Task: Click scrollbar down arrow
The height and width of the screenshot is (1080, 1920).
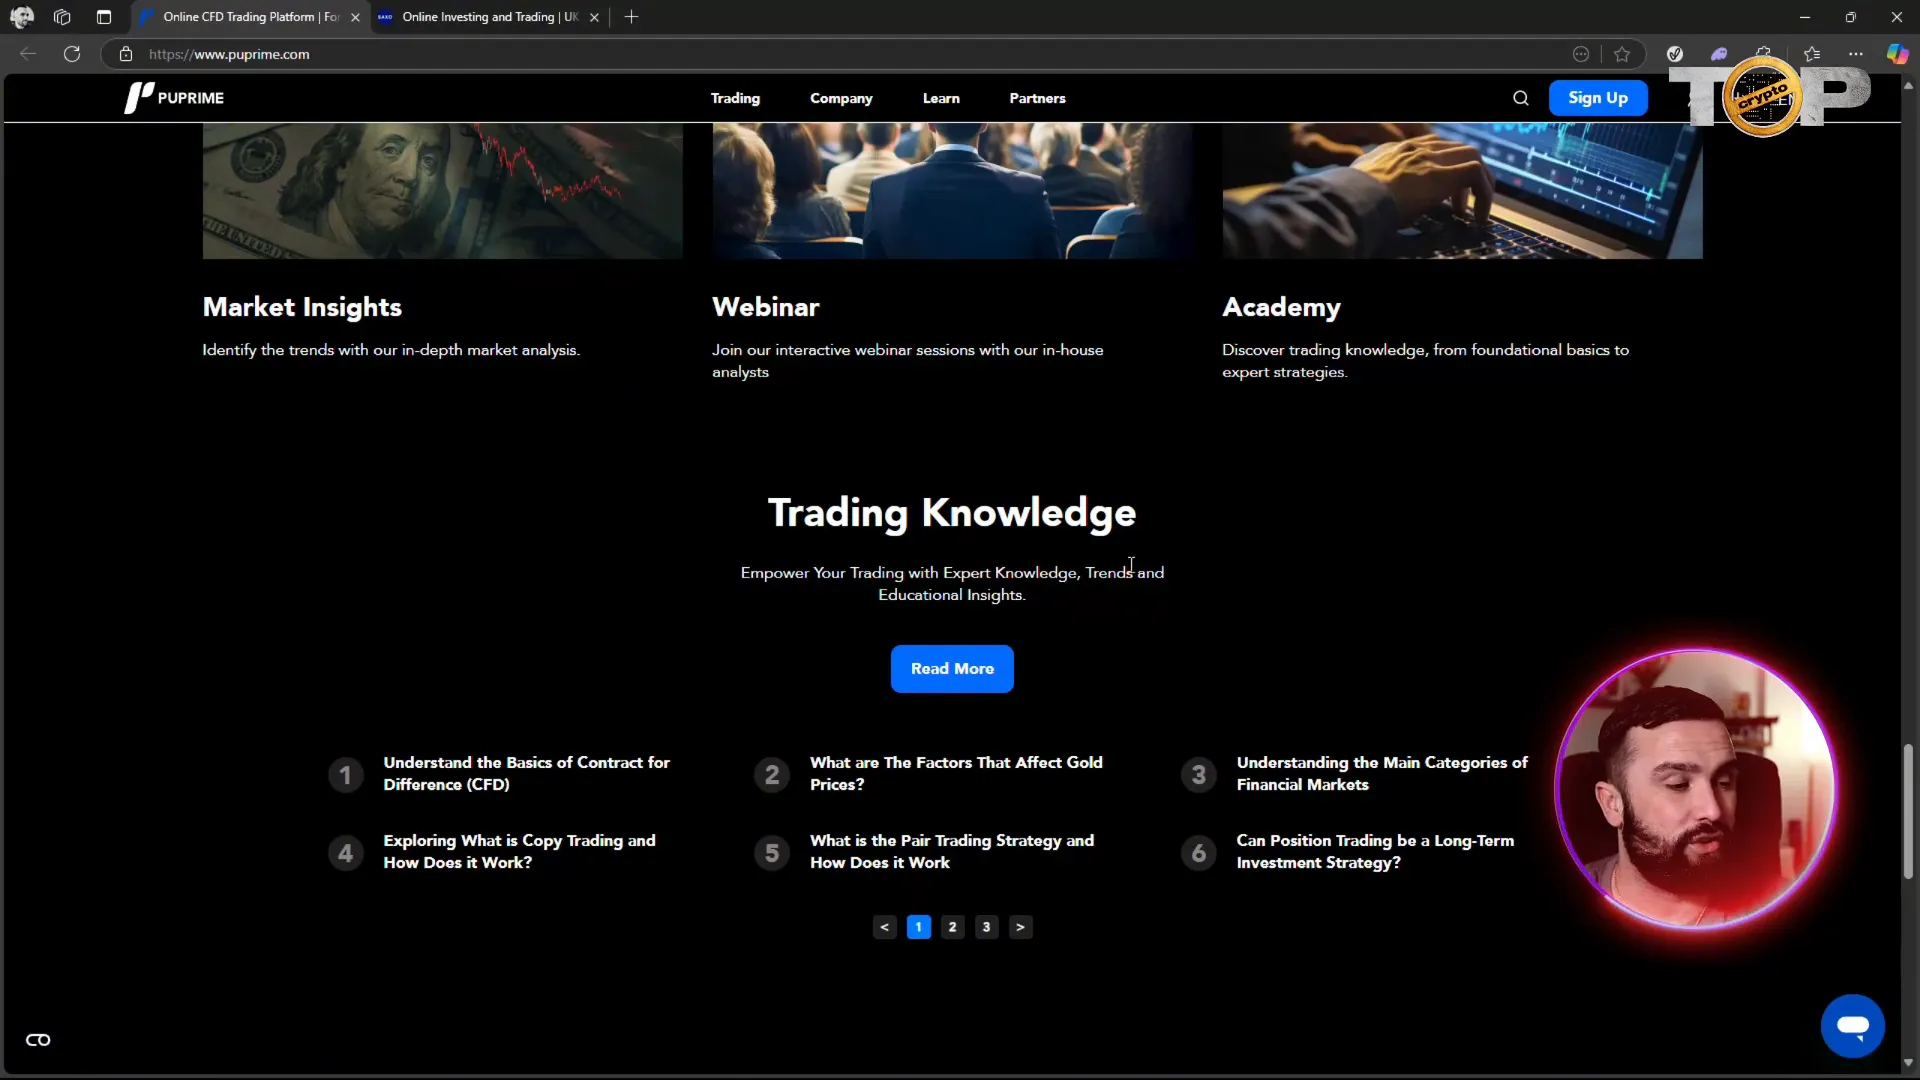Action: click(x=1908, y=1063)
